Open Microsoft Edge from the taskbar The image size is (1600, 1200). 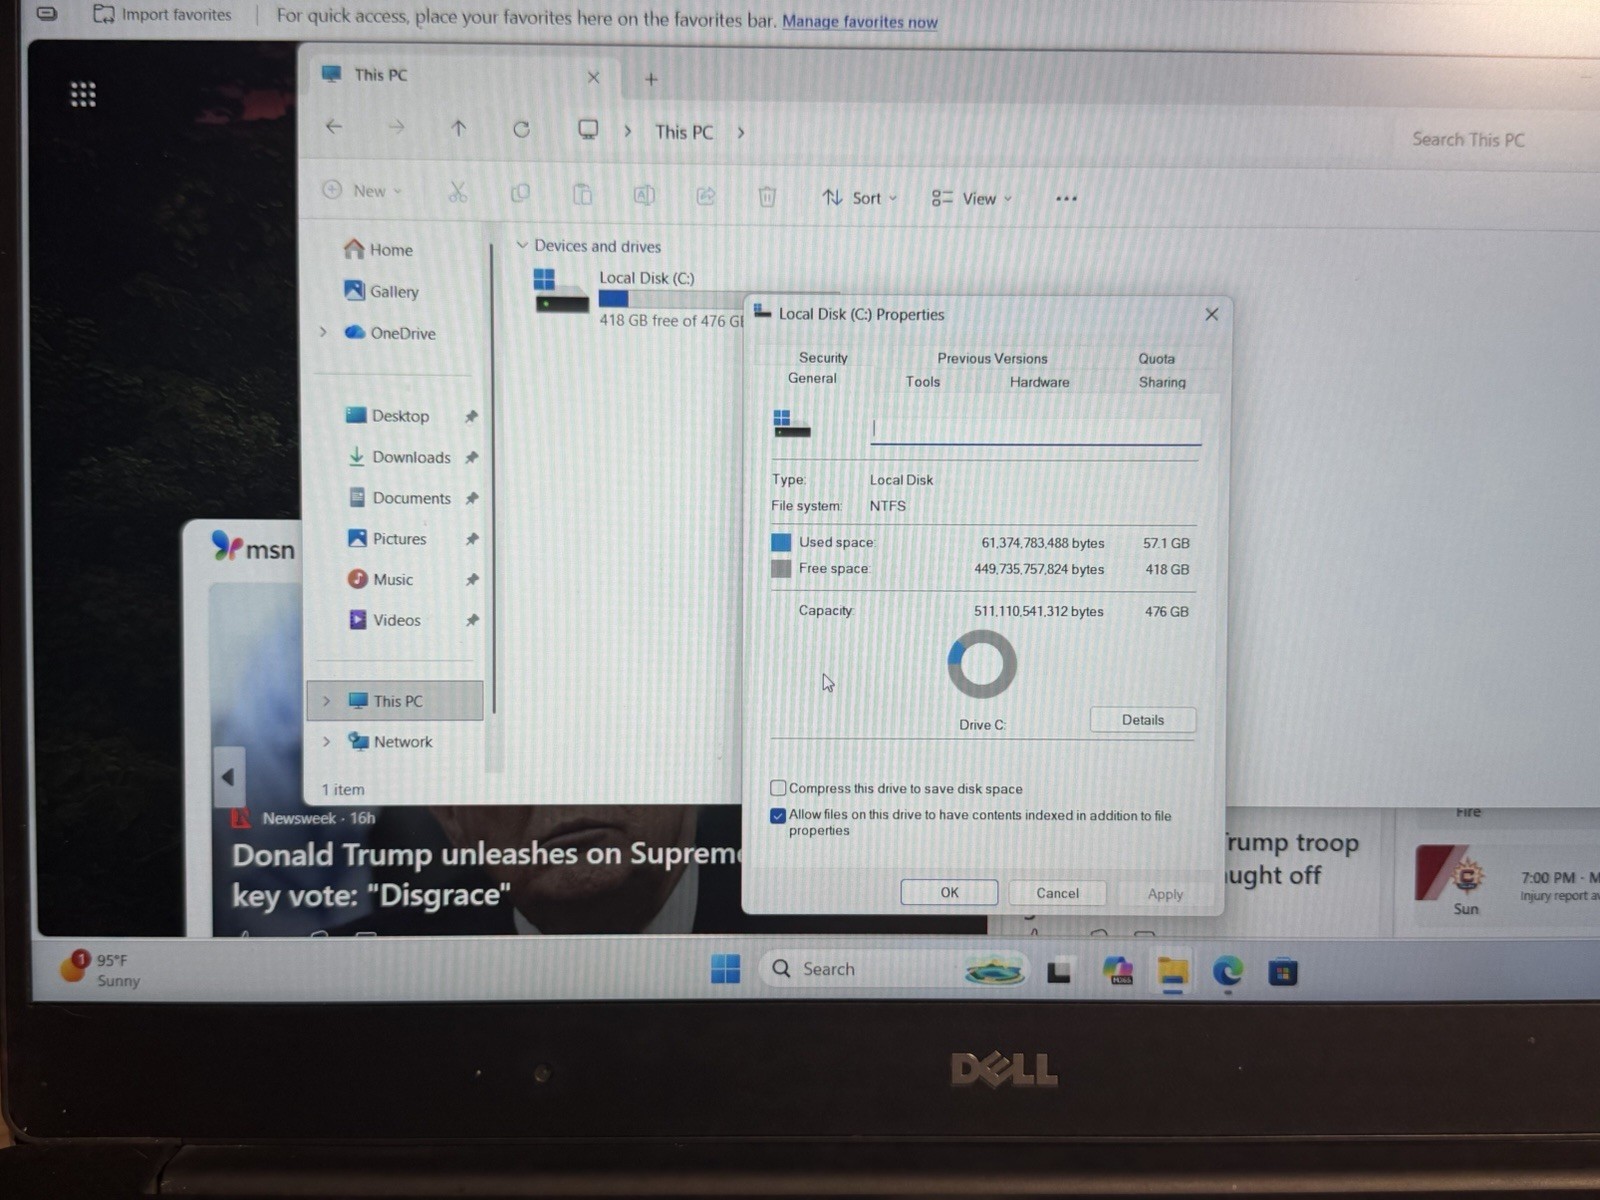pos(1228,971)
